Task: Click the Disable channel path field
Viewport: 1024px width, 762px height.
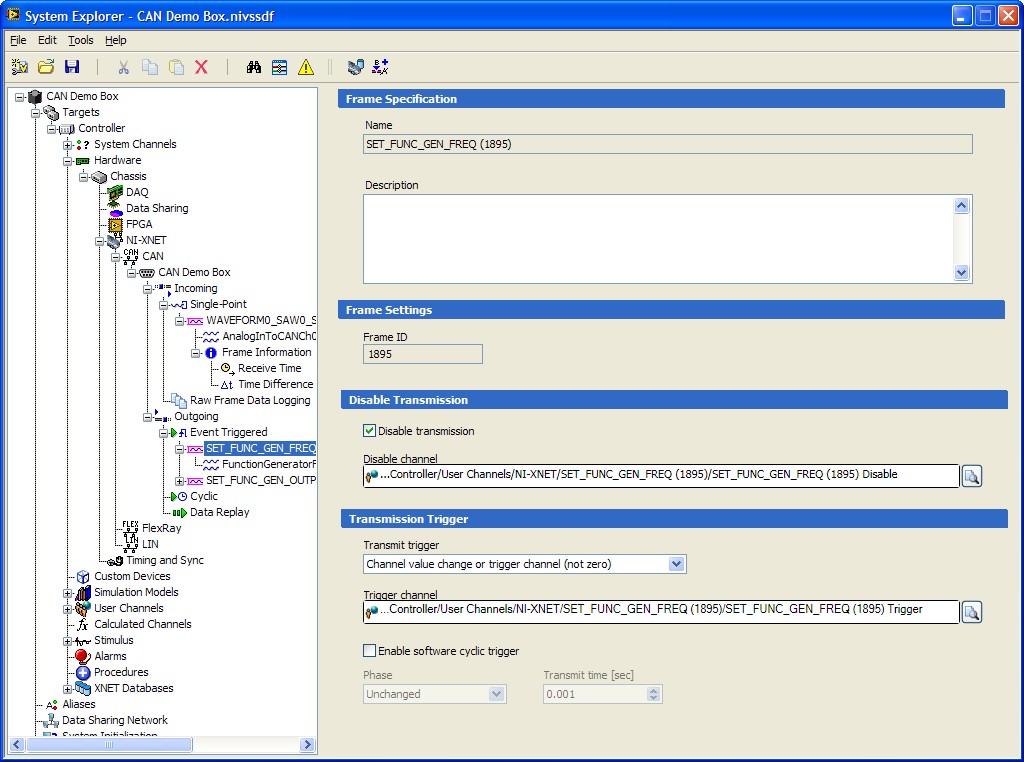Action: click(661, 475)
